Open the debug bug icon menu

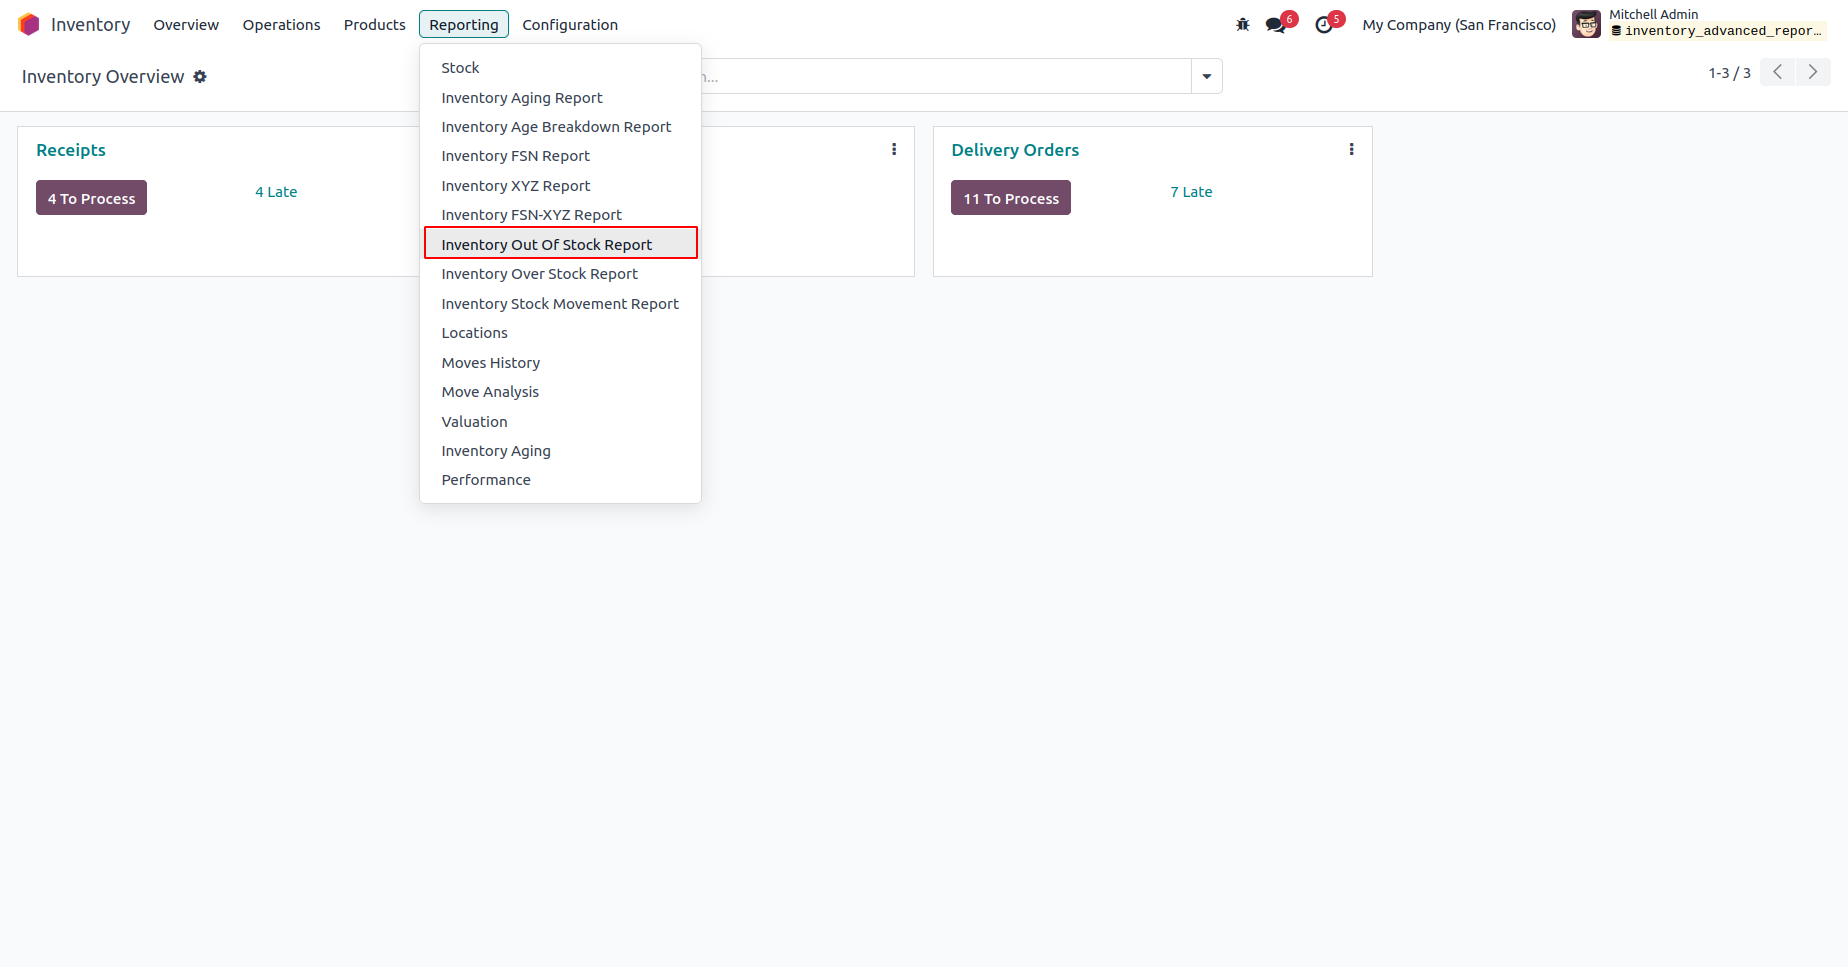(x=1243, y=24)
